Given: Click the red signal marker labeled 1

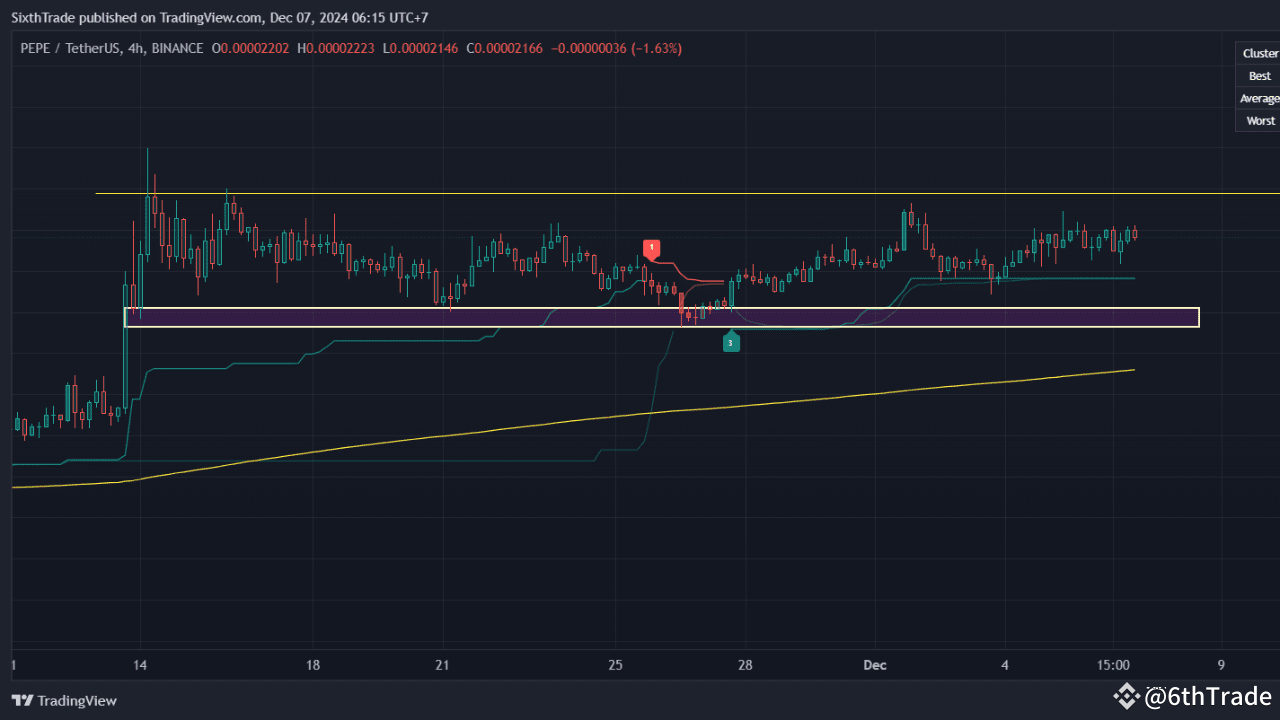Looking at the screenshot, I should (651, 247).
